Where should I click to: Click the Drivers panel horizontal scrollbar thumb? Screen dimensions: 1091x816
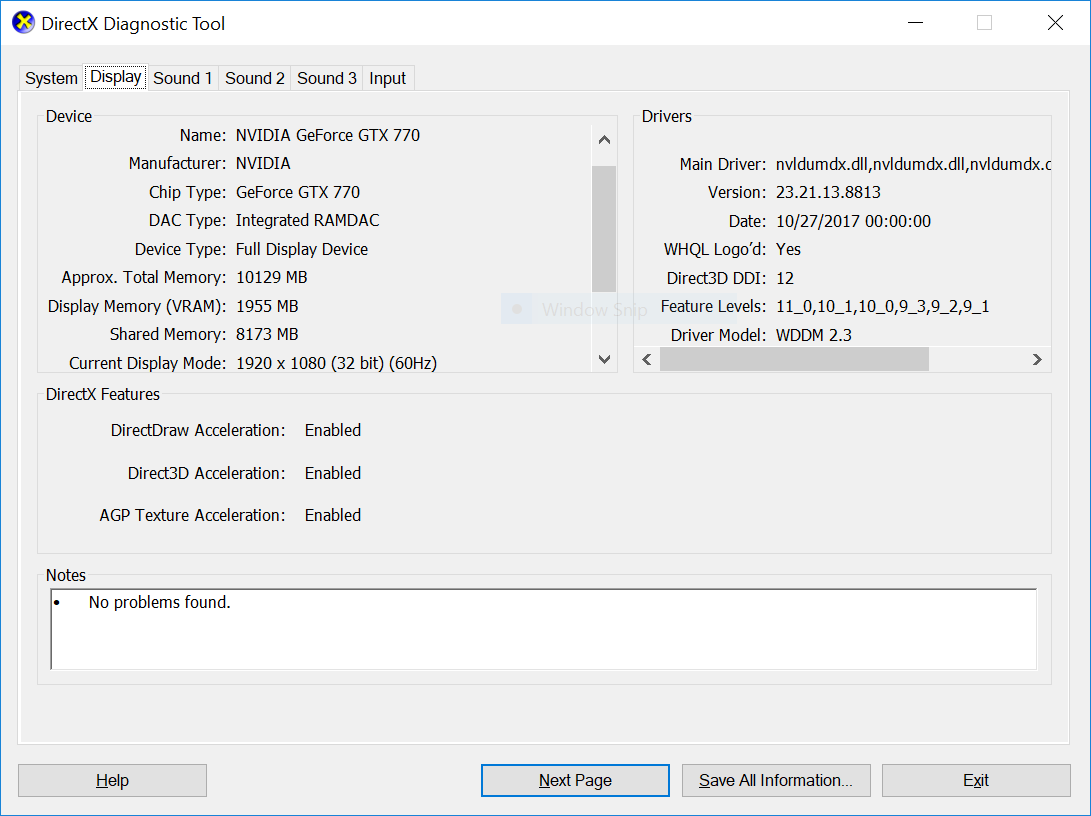coord(794,359)
